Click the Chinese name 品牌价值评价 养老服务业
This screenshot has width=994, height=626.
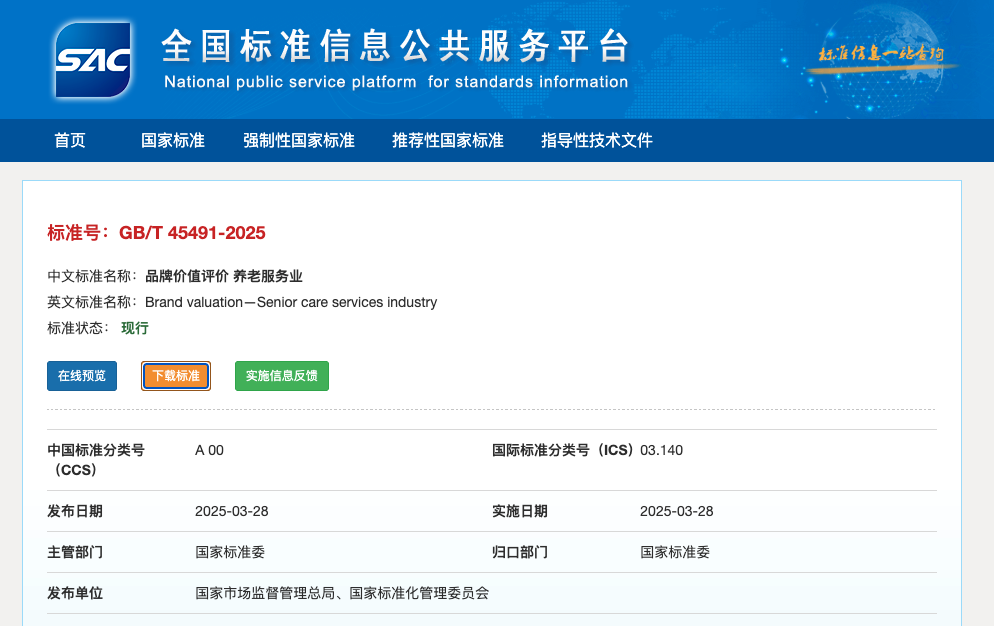[224, 276]
